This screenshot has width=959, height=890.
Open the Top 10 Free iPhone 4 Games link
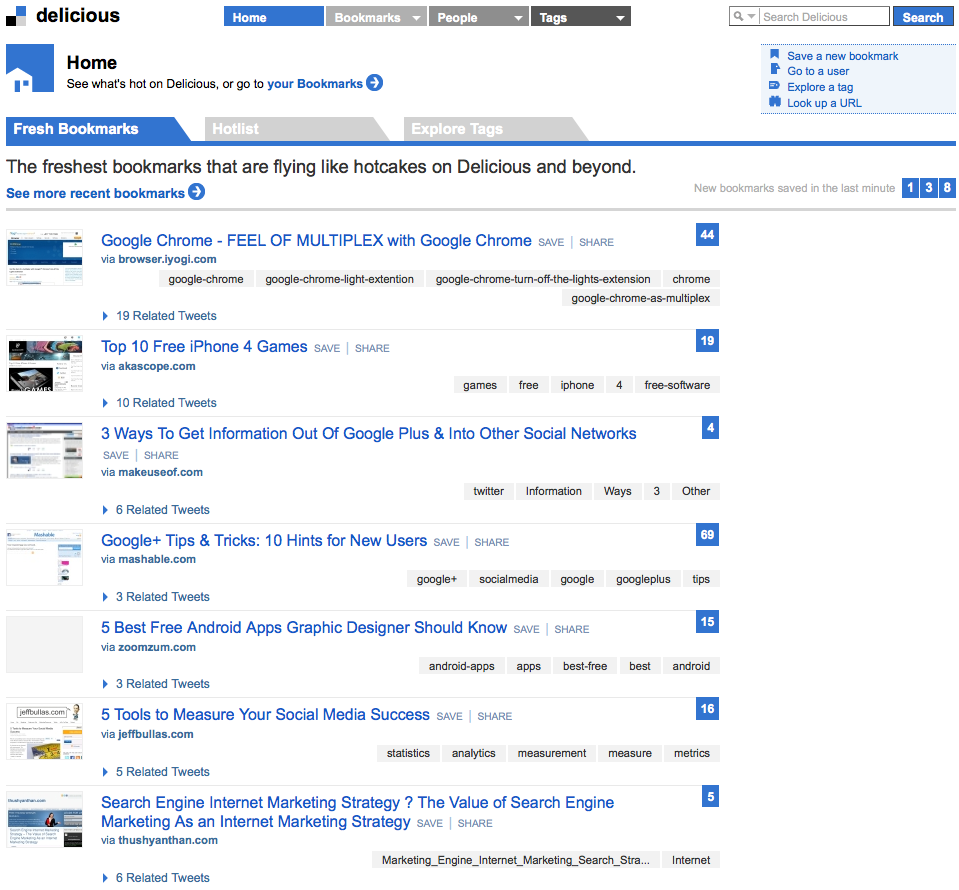coord(204,347)
